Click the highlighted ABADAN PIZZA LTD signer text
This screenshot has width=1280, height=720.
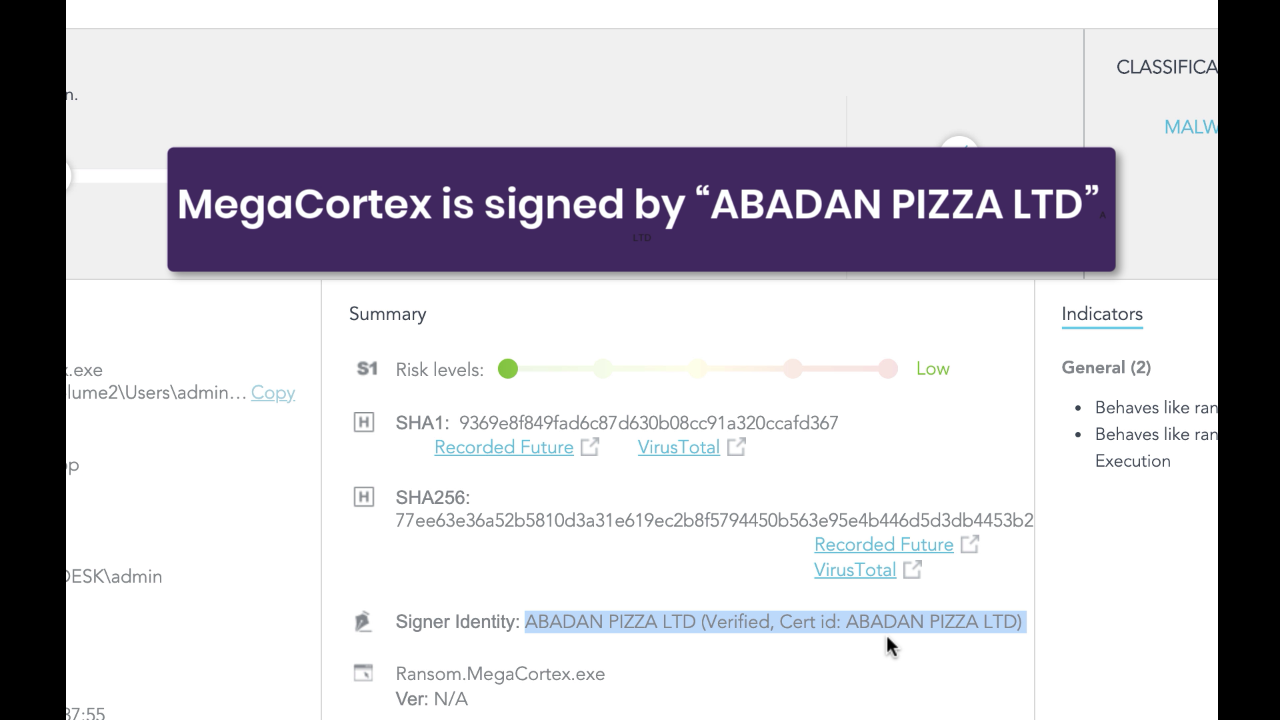point(773,622)
